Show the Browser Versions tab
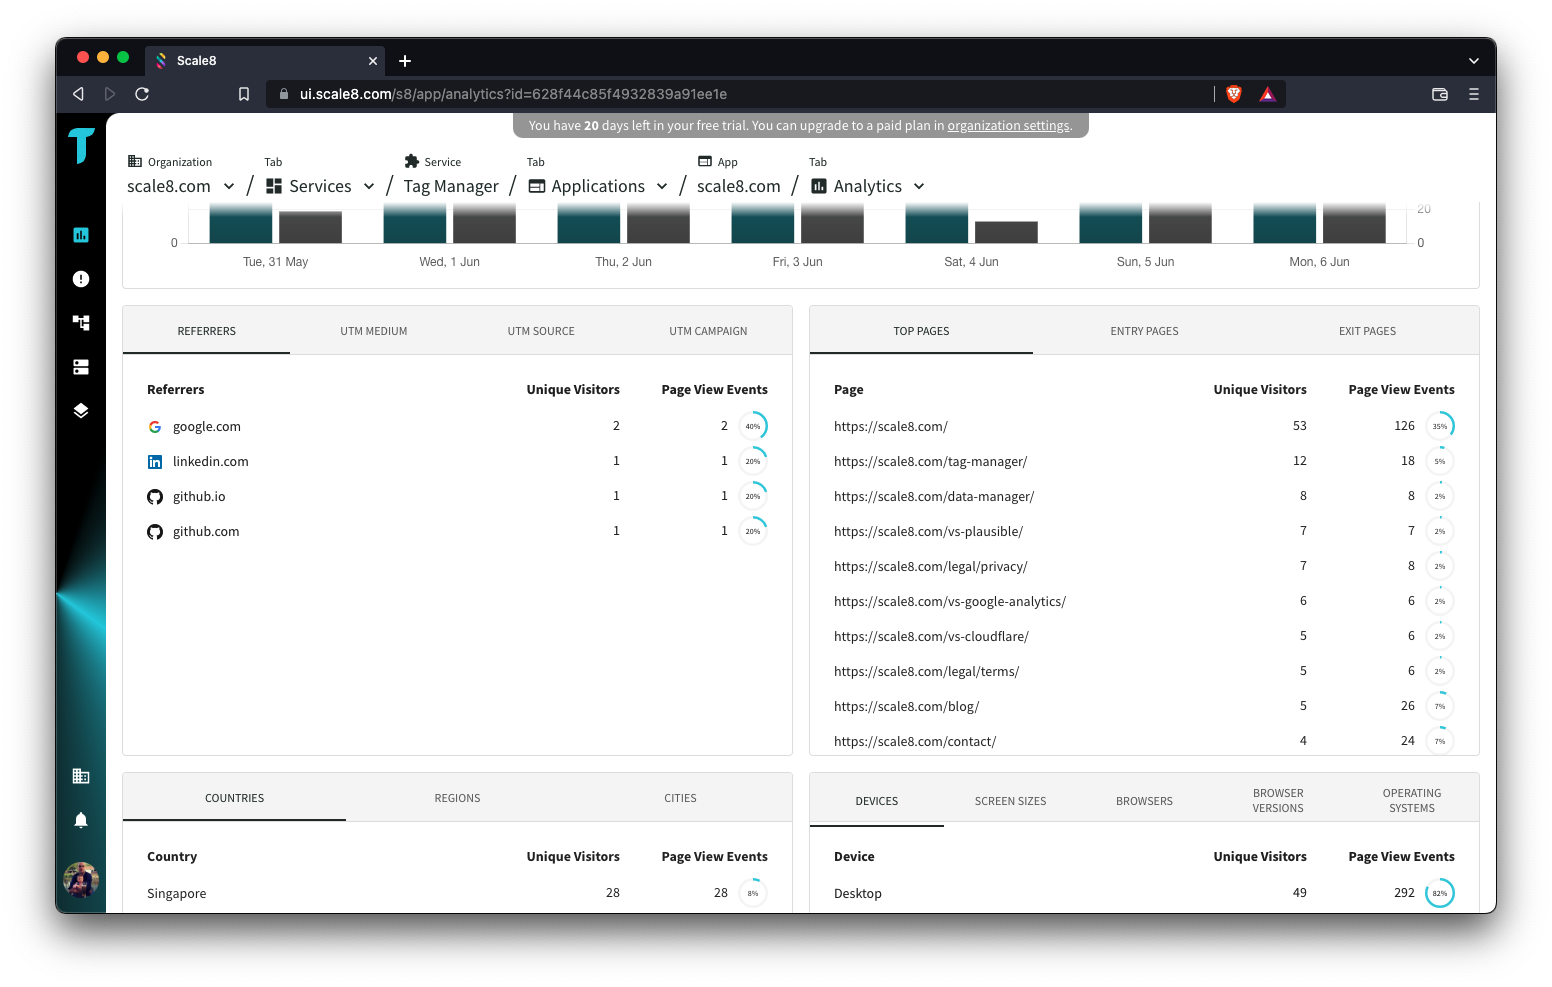Viewport: 1552px width, 987px height. coord(1278,801)
